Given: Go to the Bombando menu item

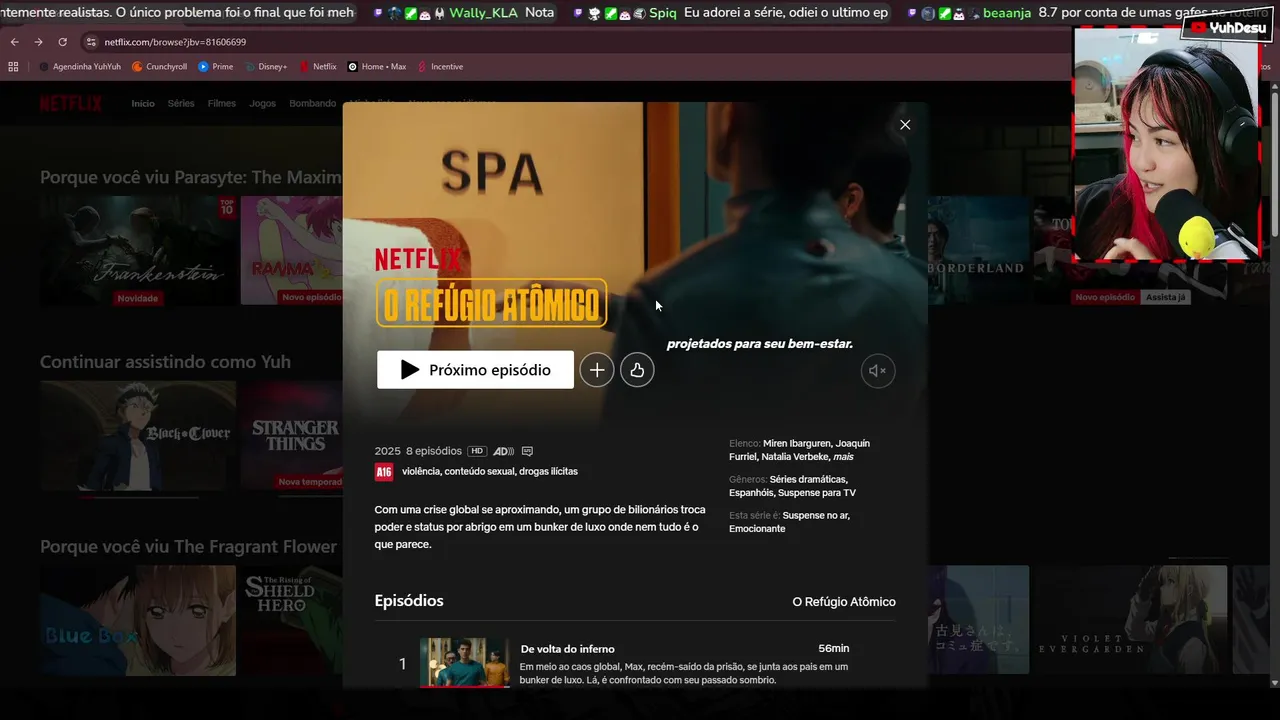Looking at the screenshot, I should tap(313, 103).
